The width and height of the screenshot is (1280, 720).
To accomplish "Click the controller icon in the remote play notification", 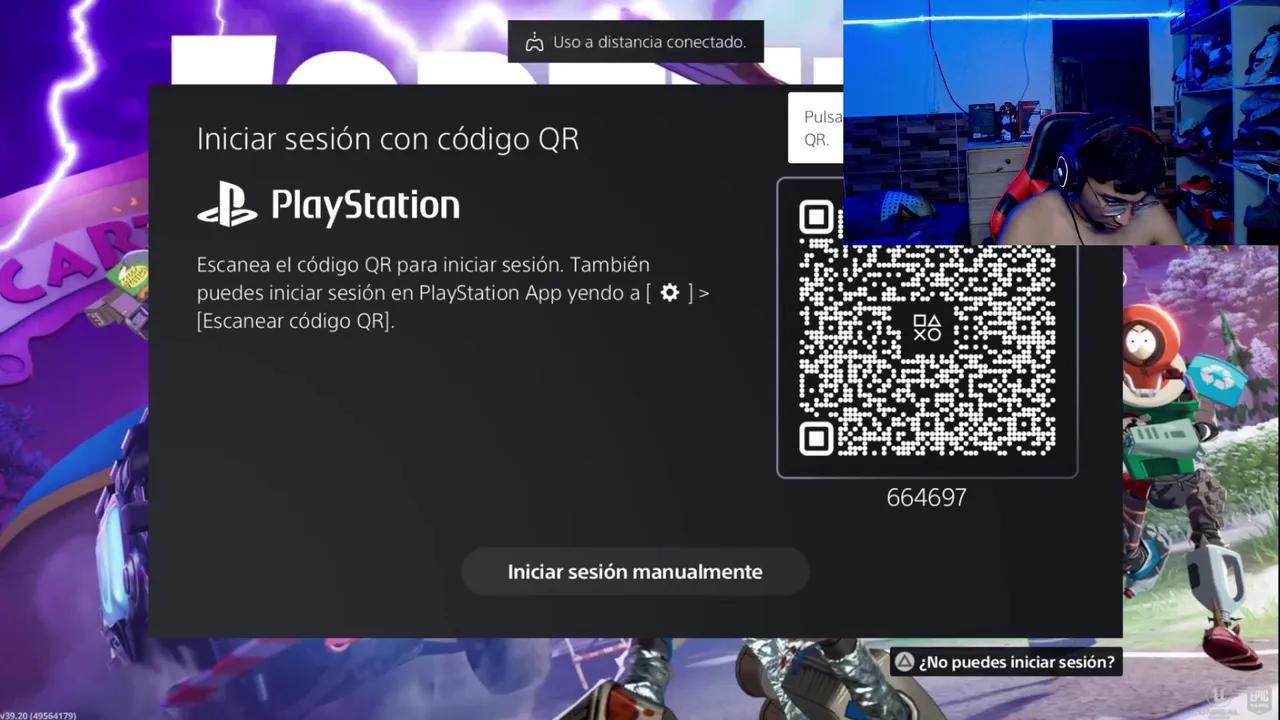I will click(x=535, y=42).
